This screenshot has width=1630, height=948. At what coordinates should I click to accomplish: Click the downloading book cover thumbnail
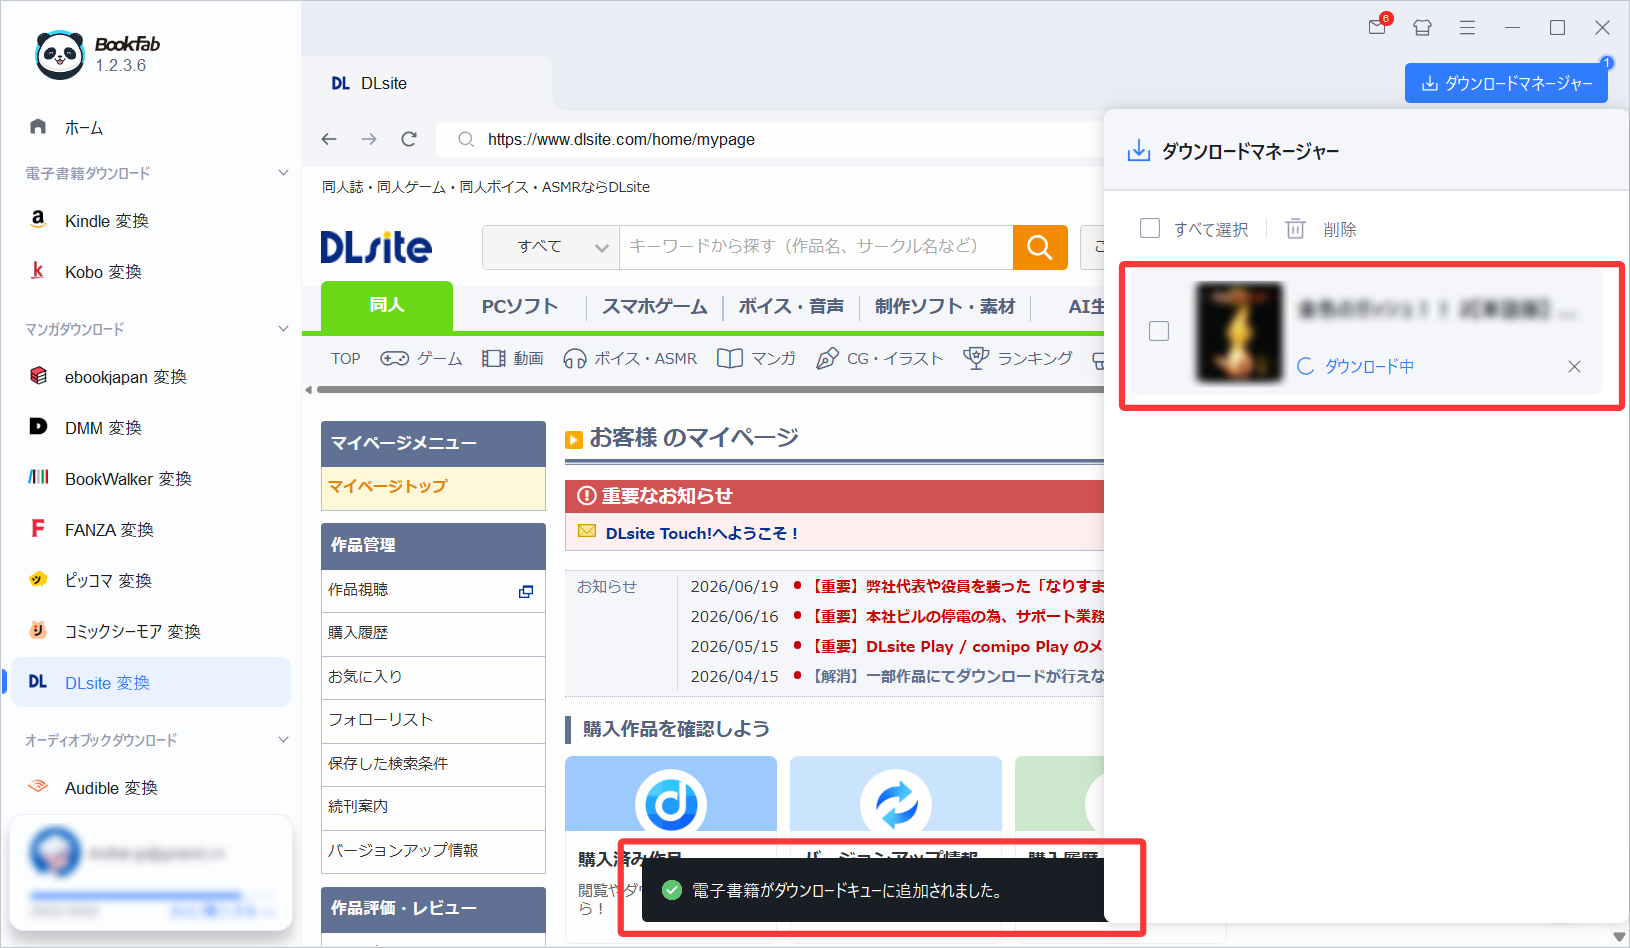[x=1239, y=332]
